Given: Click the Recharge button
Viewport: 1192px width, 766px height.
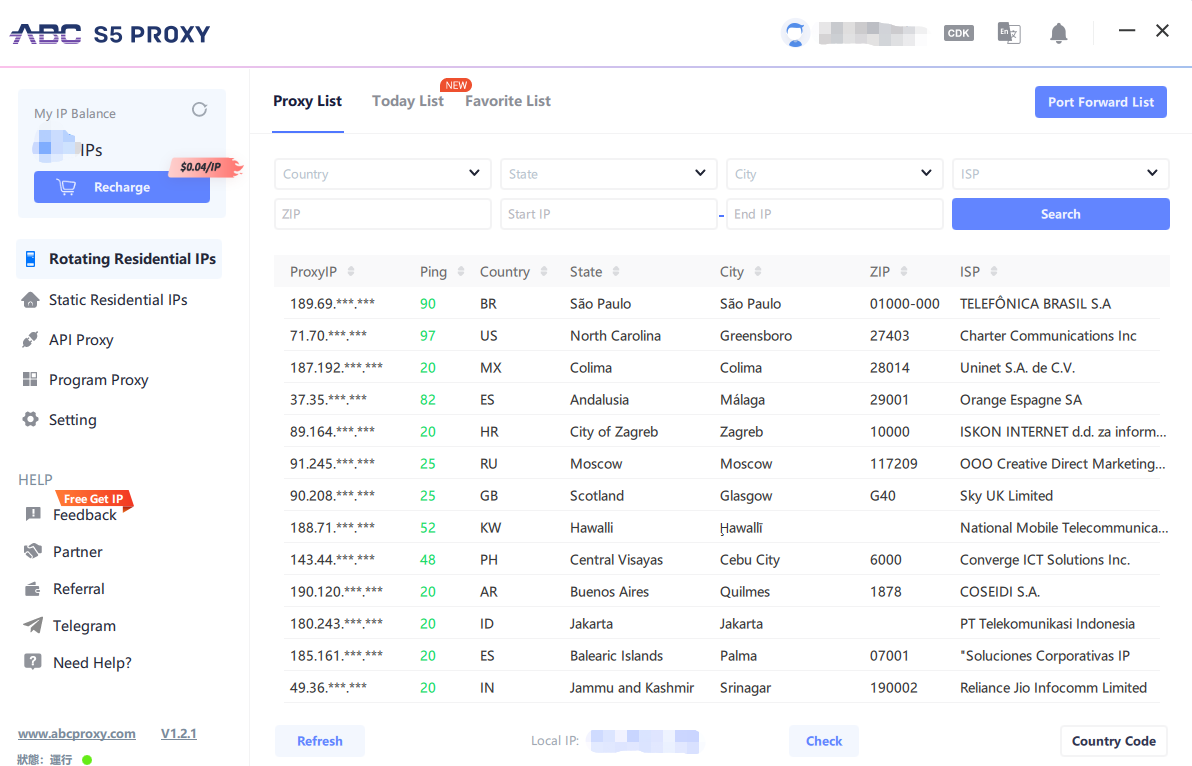Looking at the screenshot, I should click(122, 187).
